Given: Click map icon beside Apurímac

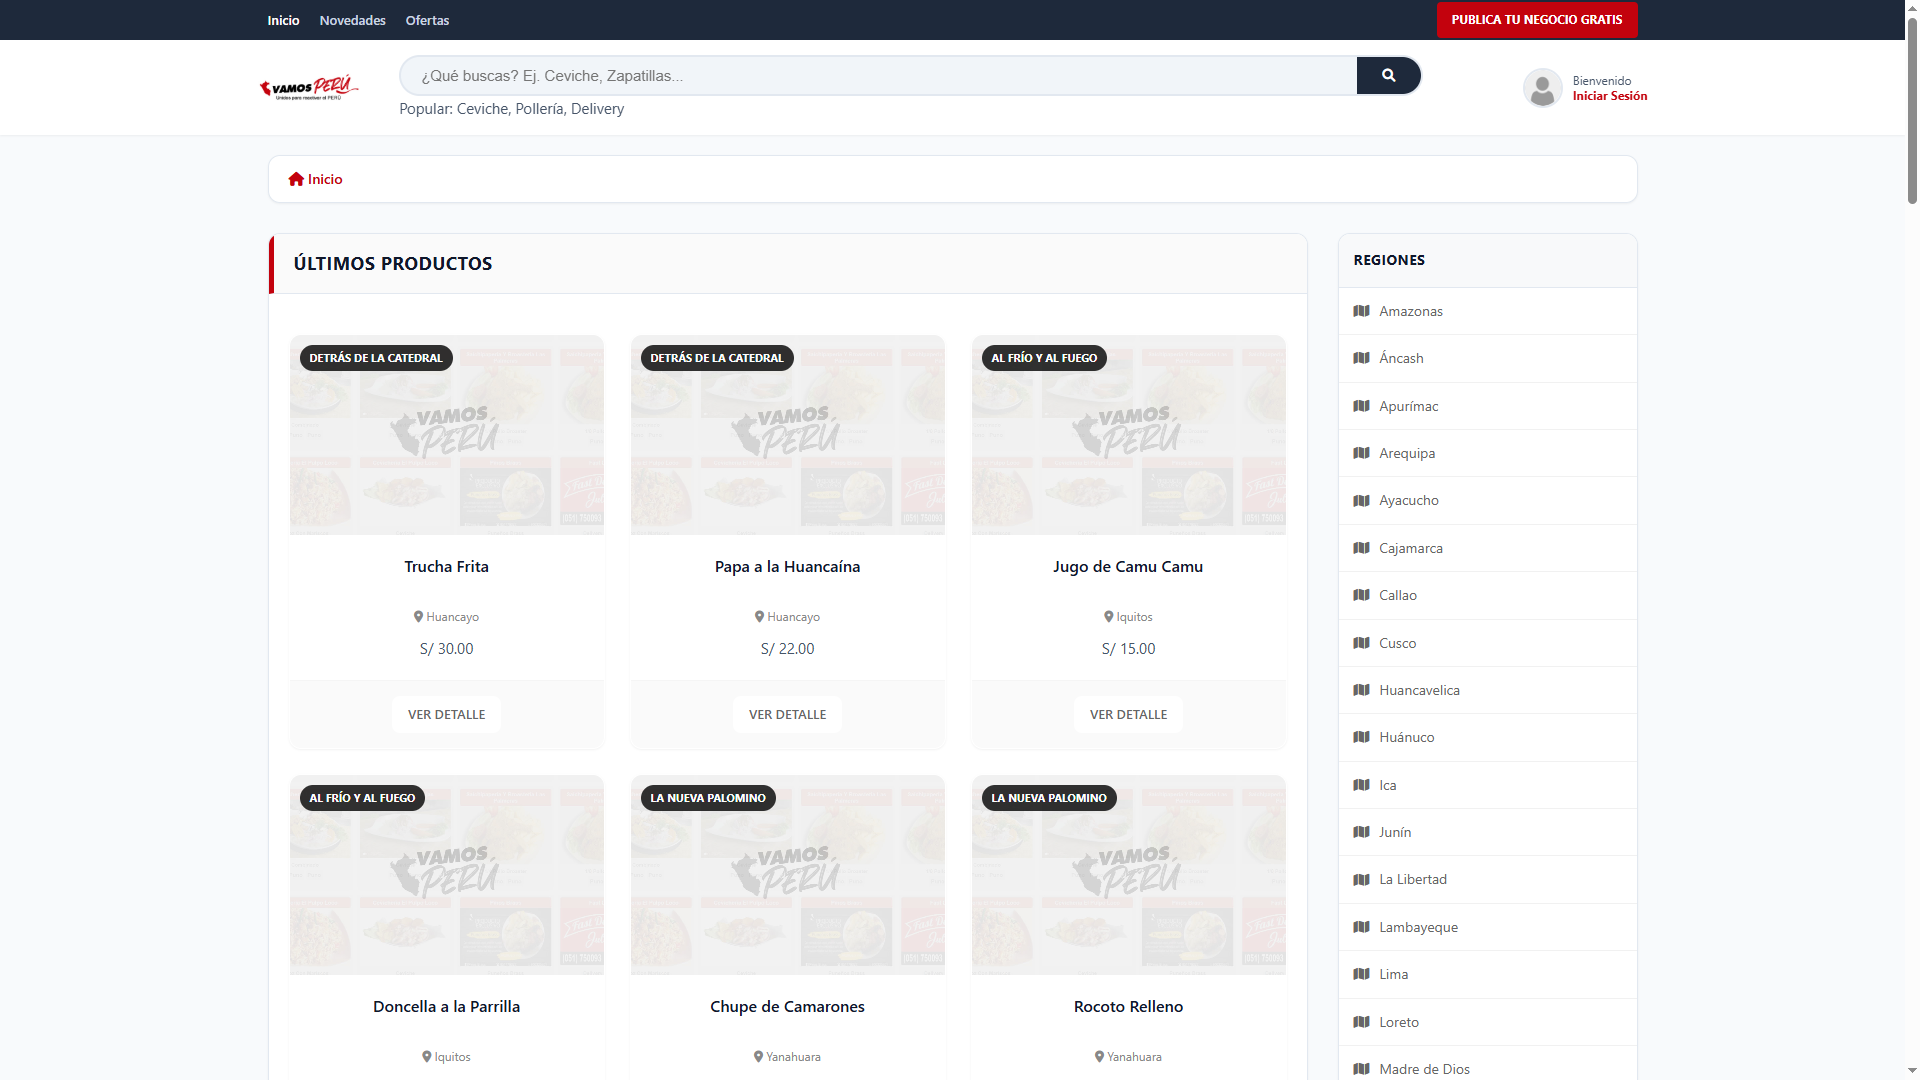Looking at the screenshot, I should point(1361,406).
